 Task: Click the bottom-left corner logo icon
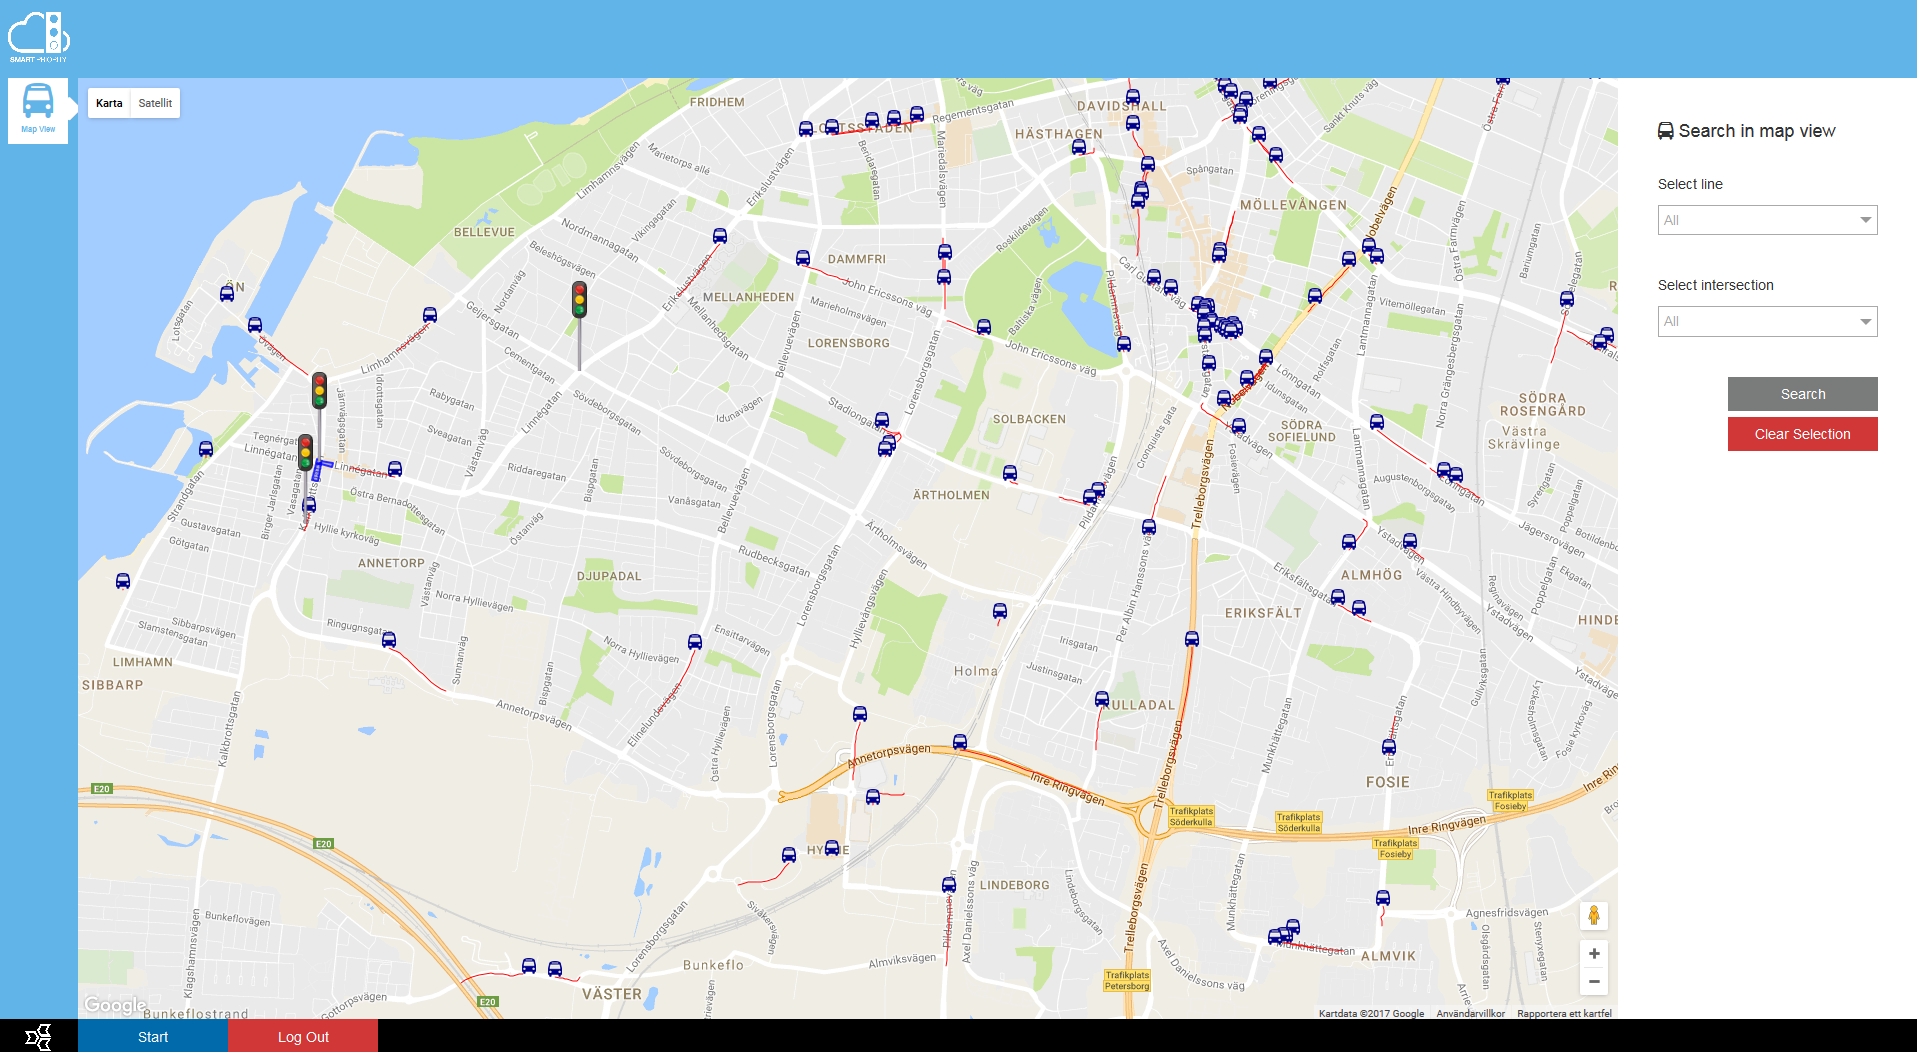pos(38,1036)
